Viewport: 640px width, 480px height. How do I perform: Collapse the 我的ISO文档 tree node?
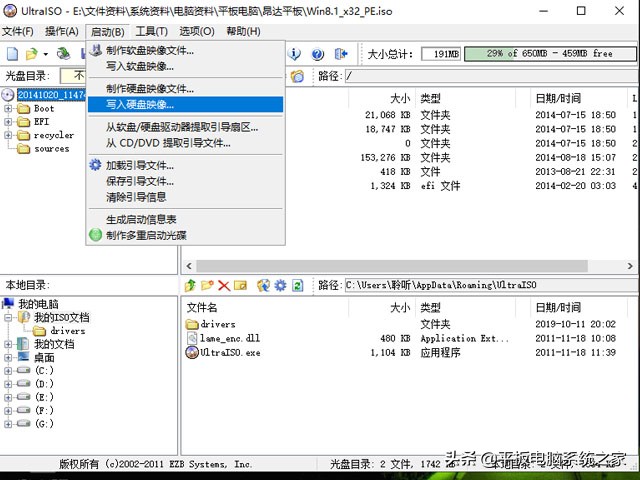point(8,317)
